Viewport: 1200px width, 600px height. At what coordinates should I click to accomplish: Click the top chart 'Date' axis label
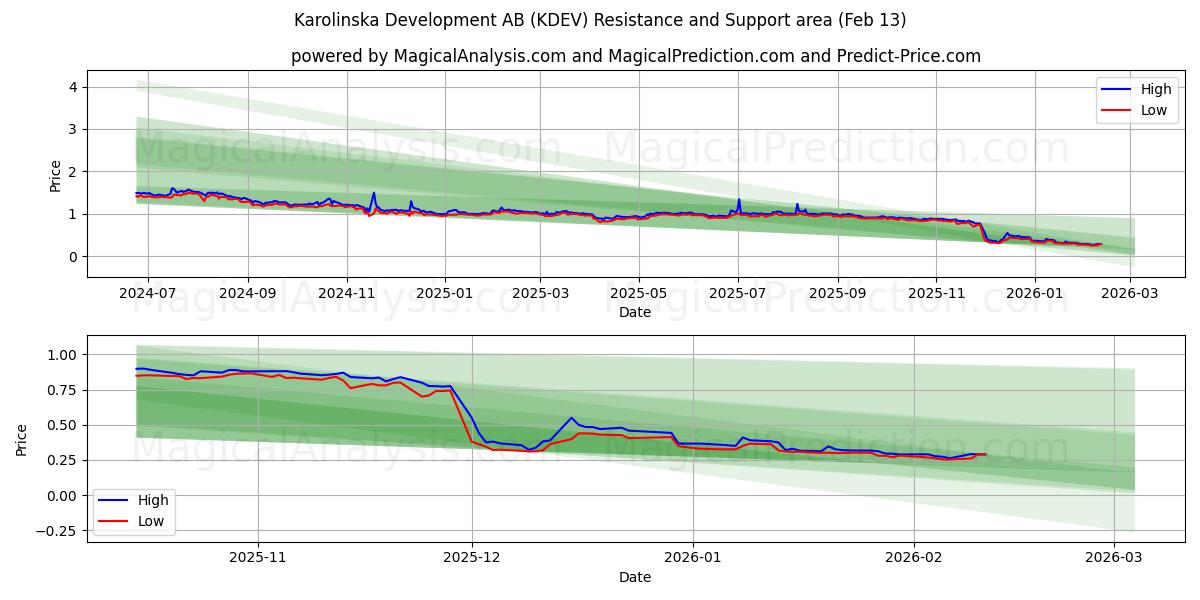635,312
